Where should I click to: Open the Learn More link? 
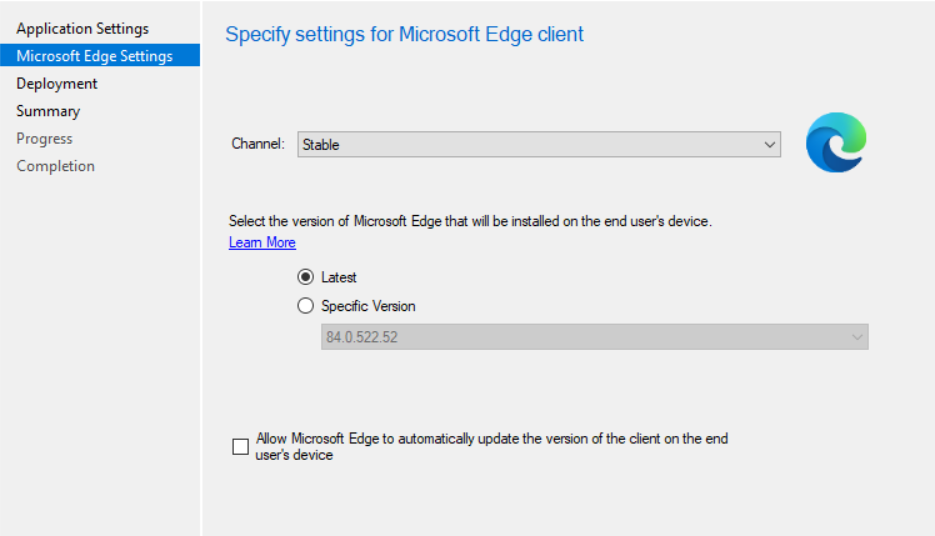tap(262, 243)
